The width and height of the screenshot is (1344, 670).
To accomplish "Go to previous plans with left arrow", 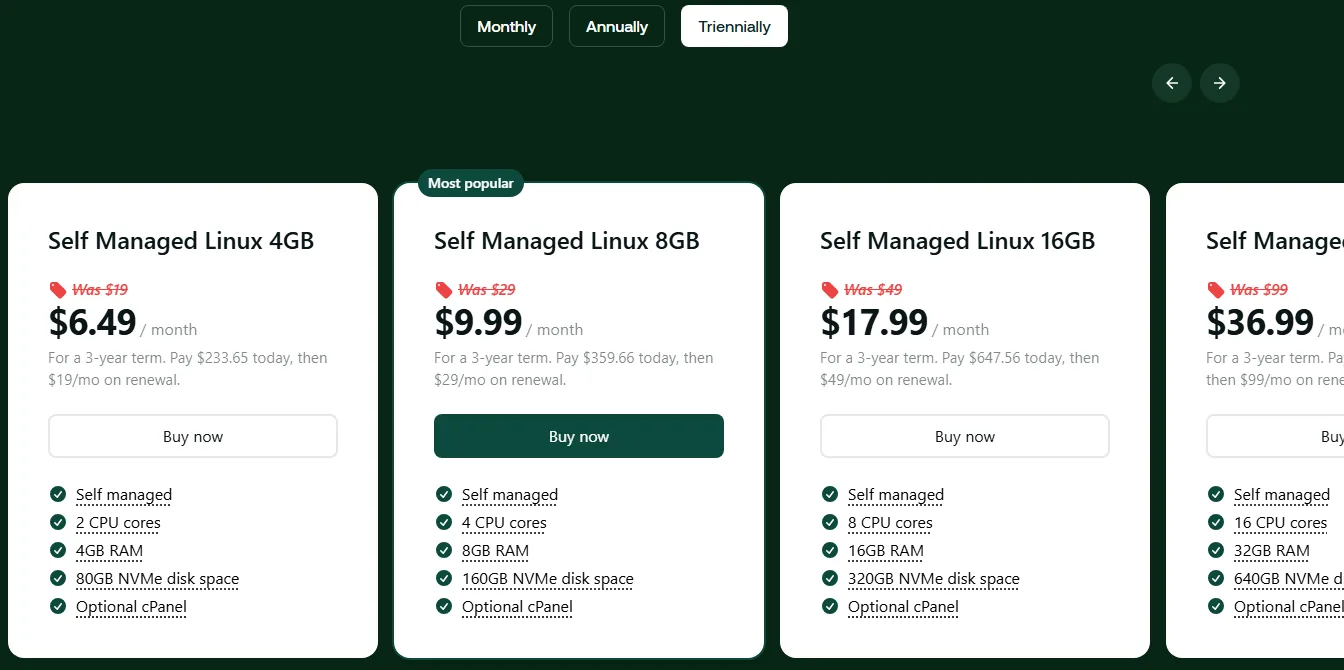I will point(1172,83).
